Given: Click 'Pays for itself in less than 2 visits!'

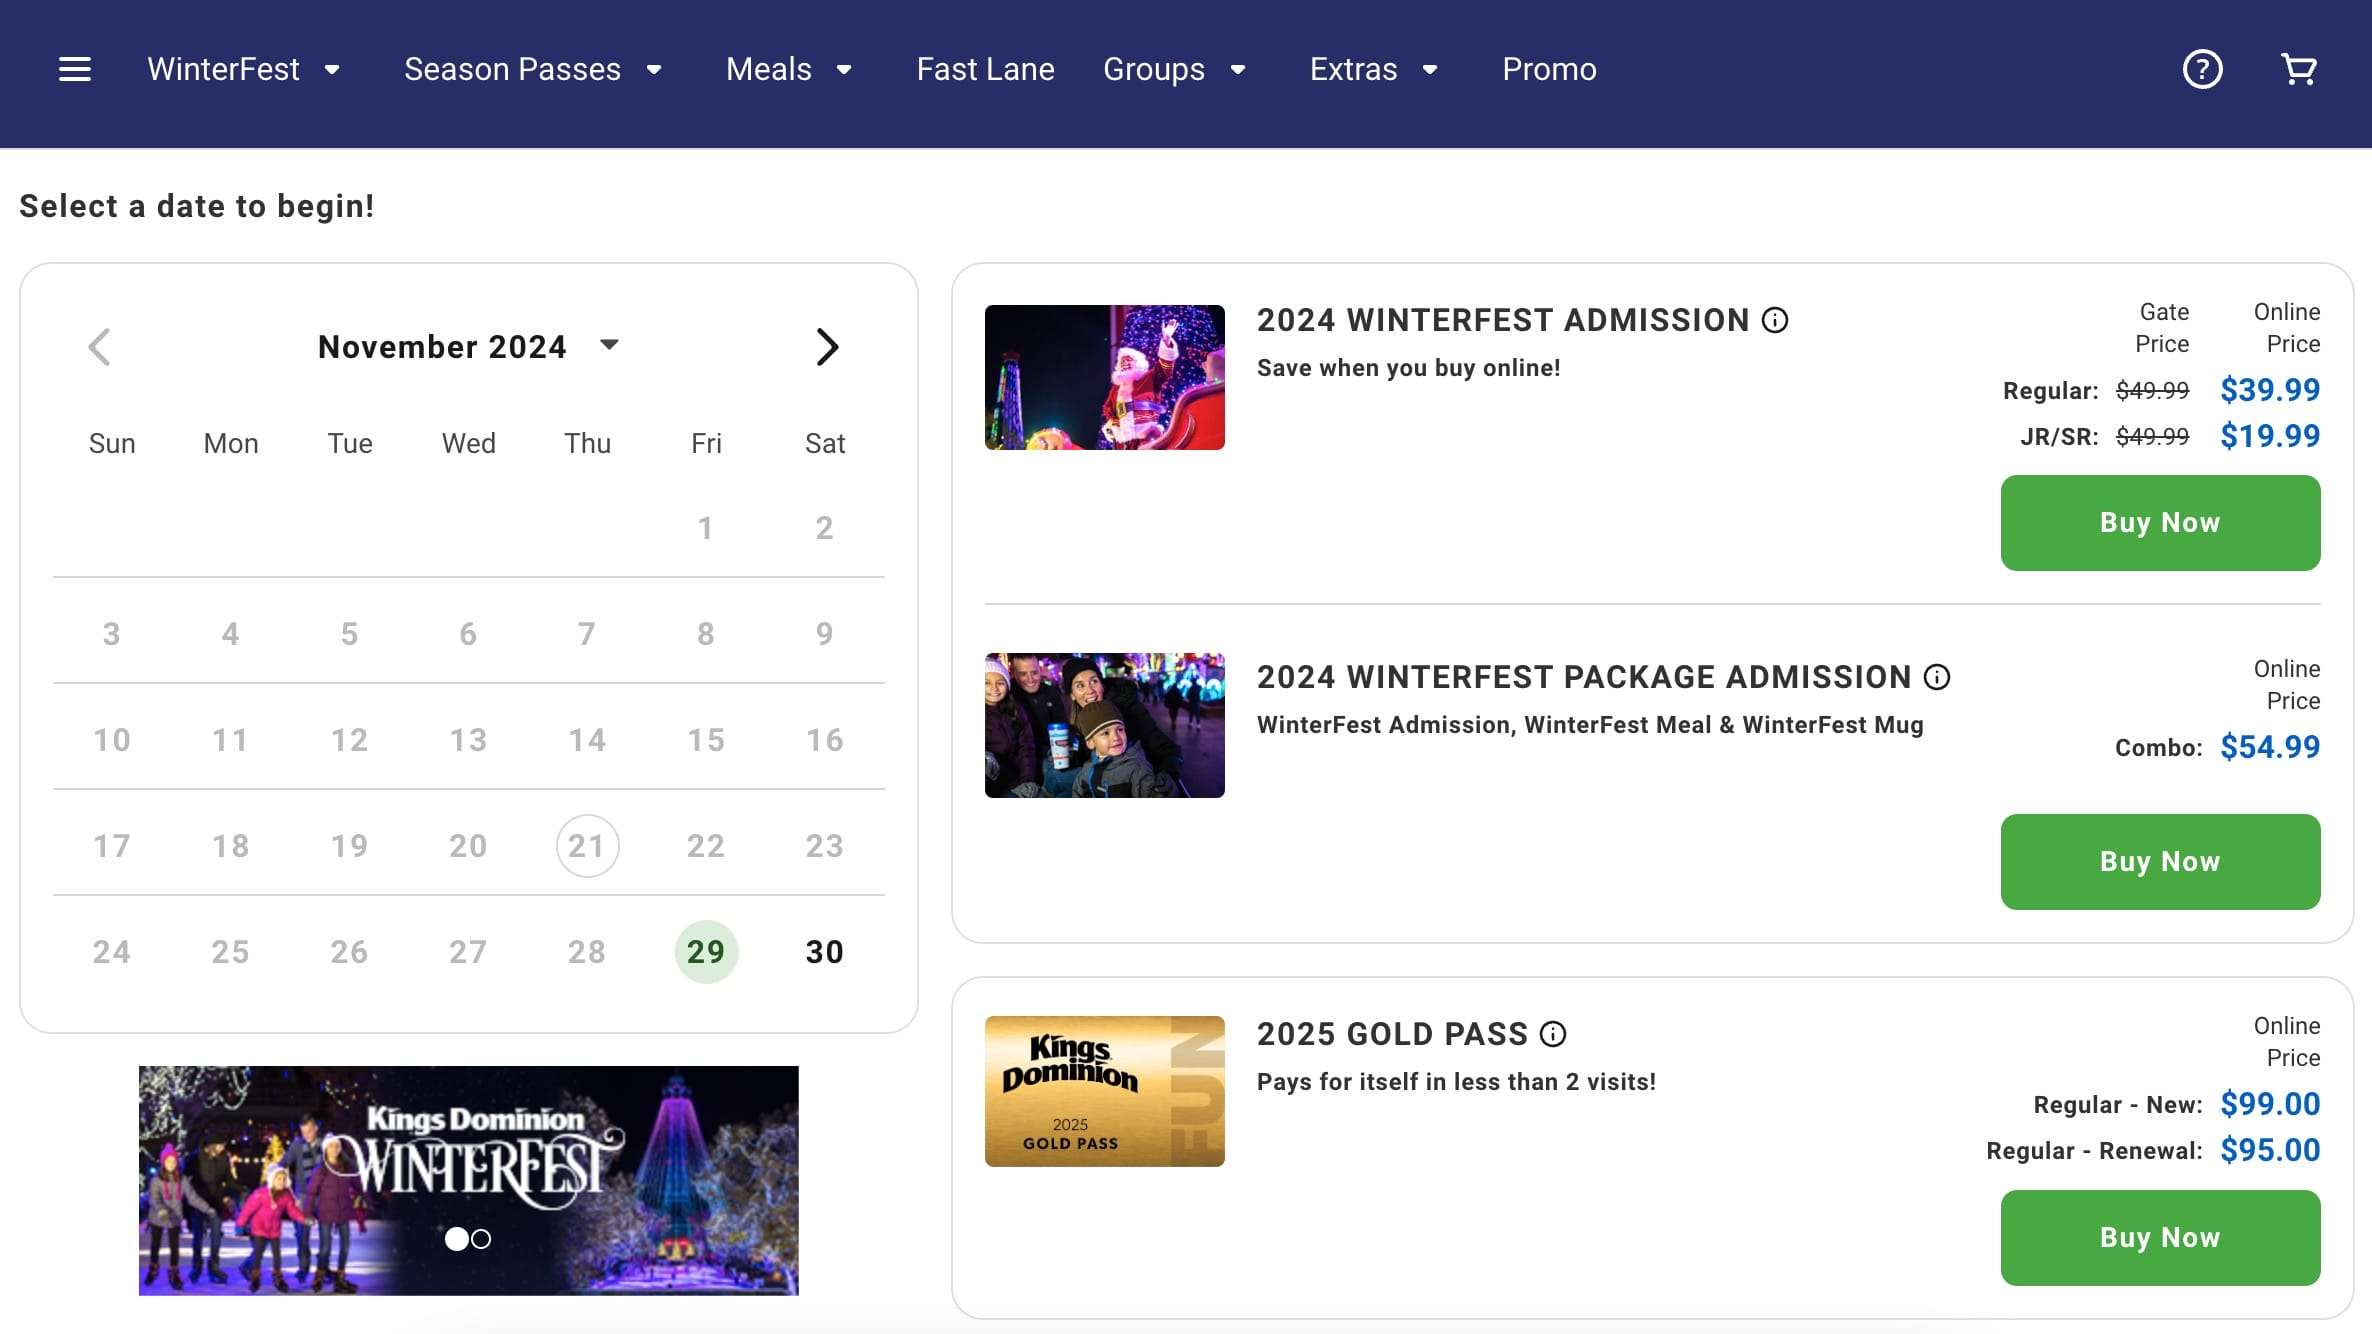Looking at the screenshot, I should tap(1456, 1082).
